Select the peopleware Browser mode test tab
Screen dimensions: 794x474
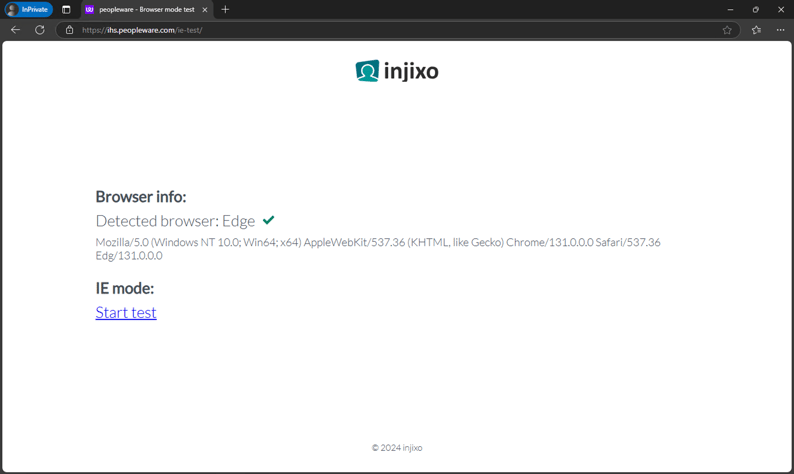[x=145, y=9]
